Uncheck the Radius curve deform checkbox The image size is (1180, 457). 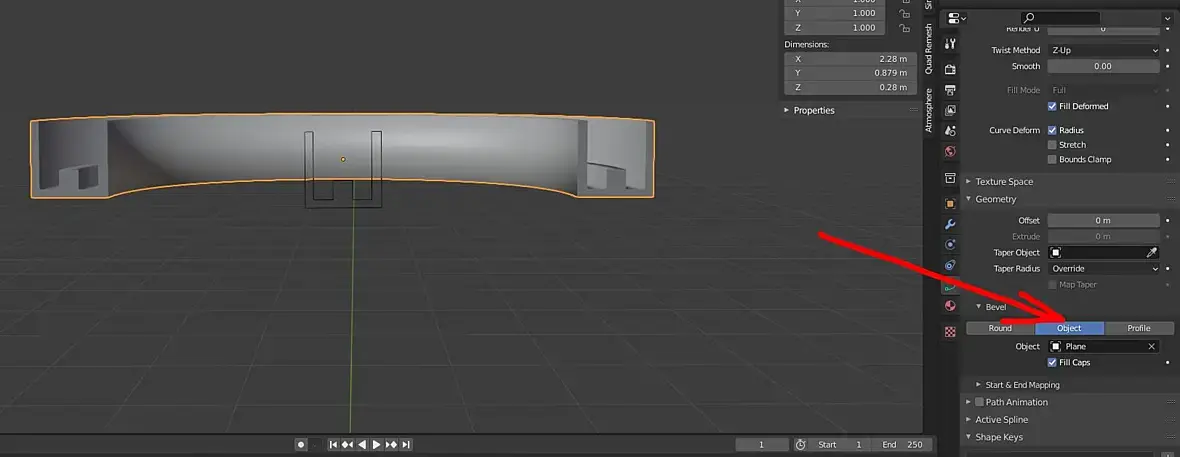pos(1052,130)
